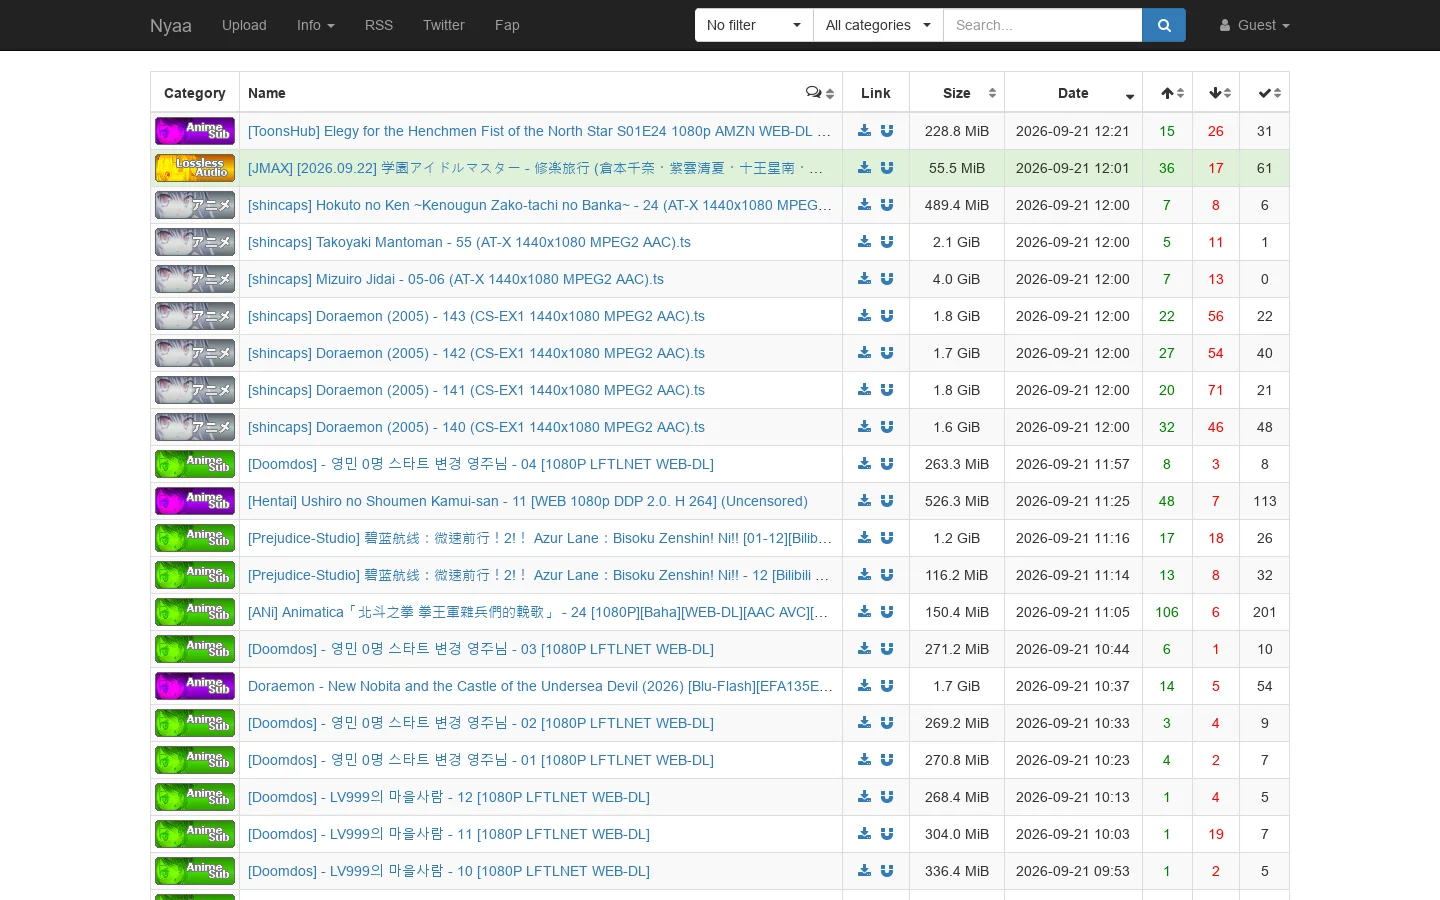This screenshot has width=1440, height=900.
Task: Open magnet link for Hentai Ushiro no Shoumen row
Action: (x=887, y=501)
